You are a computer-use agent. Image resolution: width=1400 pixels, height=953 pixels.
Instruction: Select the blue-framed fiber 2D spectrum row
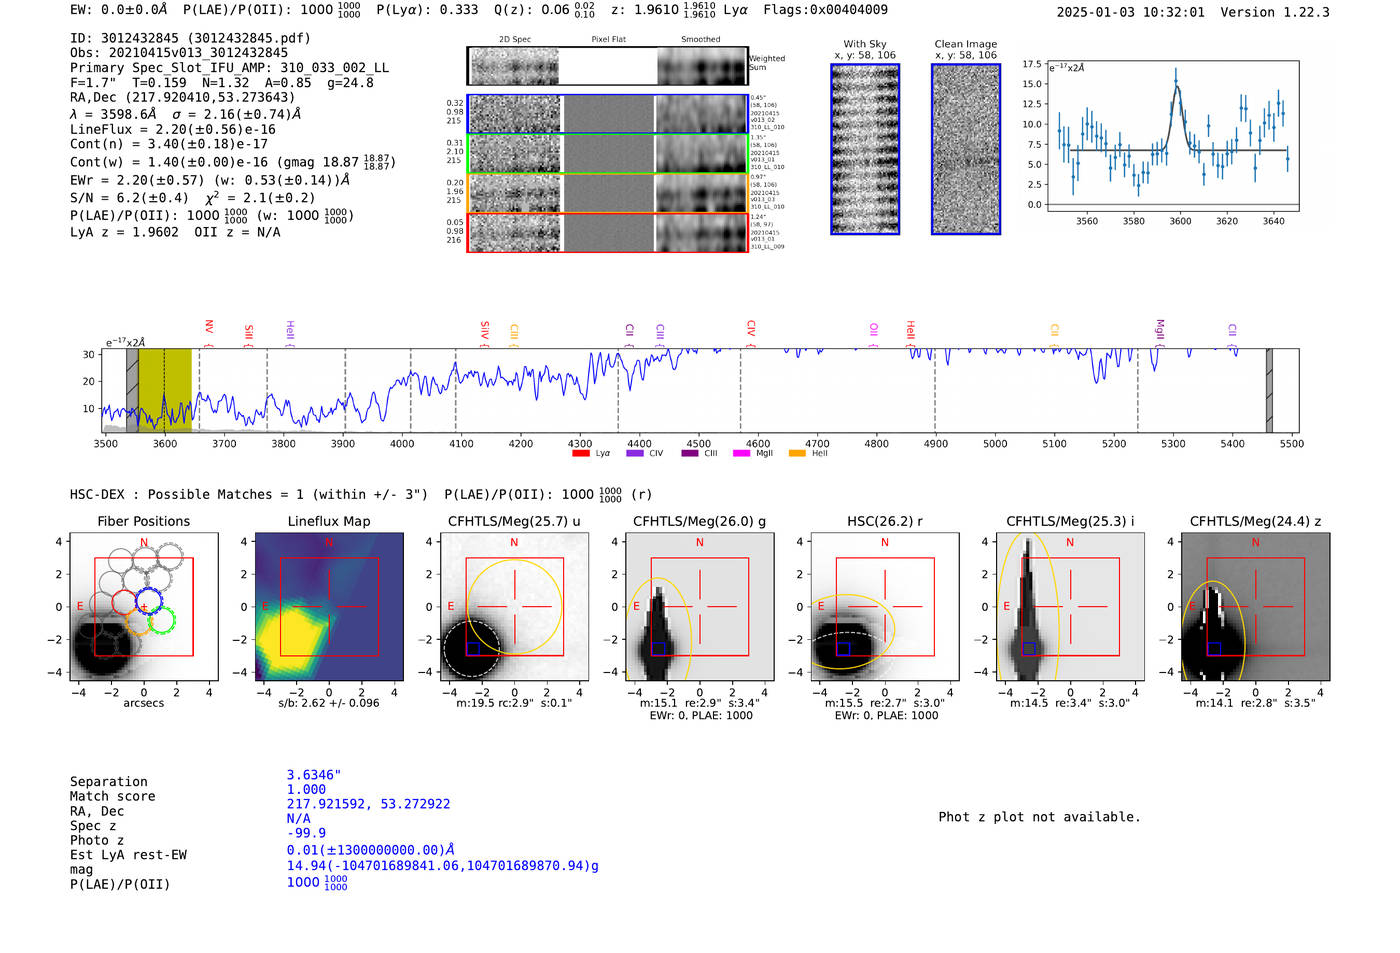click(x=608, y=114)
